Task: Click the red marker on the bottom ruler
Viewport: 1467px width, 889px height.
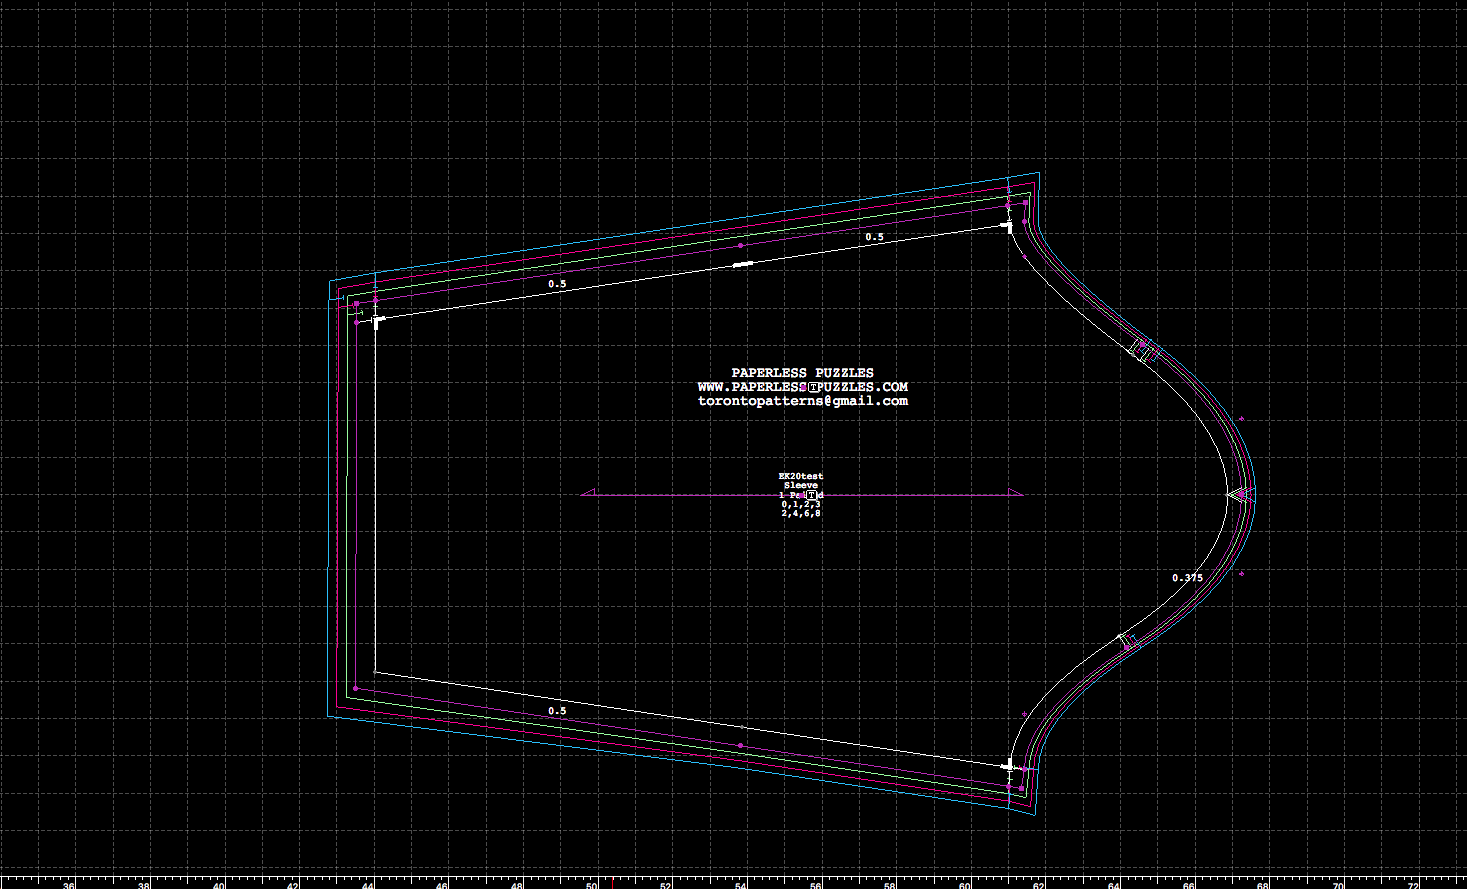Action: click(x=612, y=883)
